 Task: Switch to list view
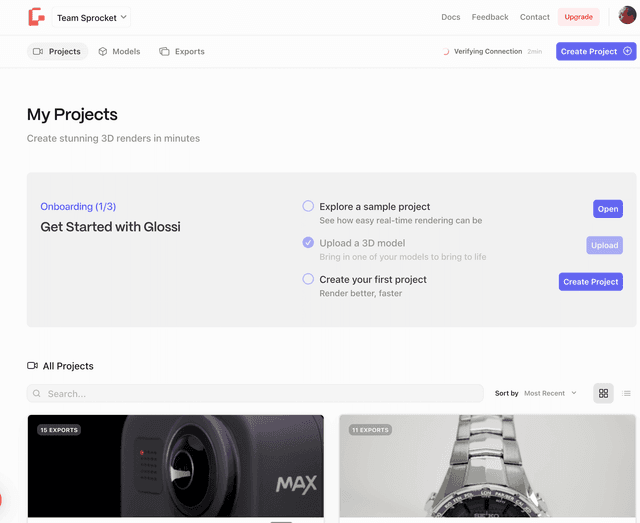626,394
